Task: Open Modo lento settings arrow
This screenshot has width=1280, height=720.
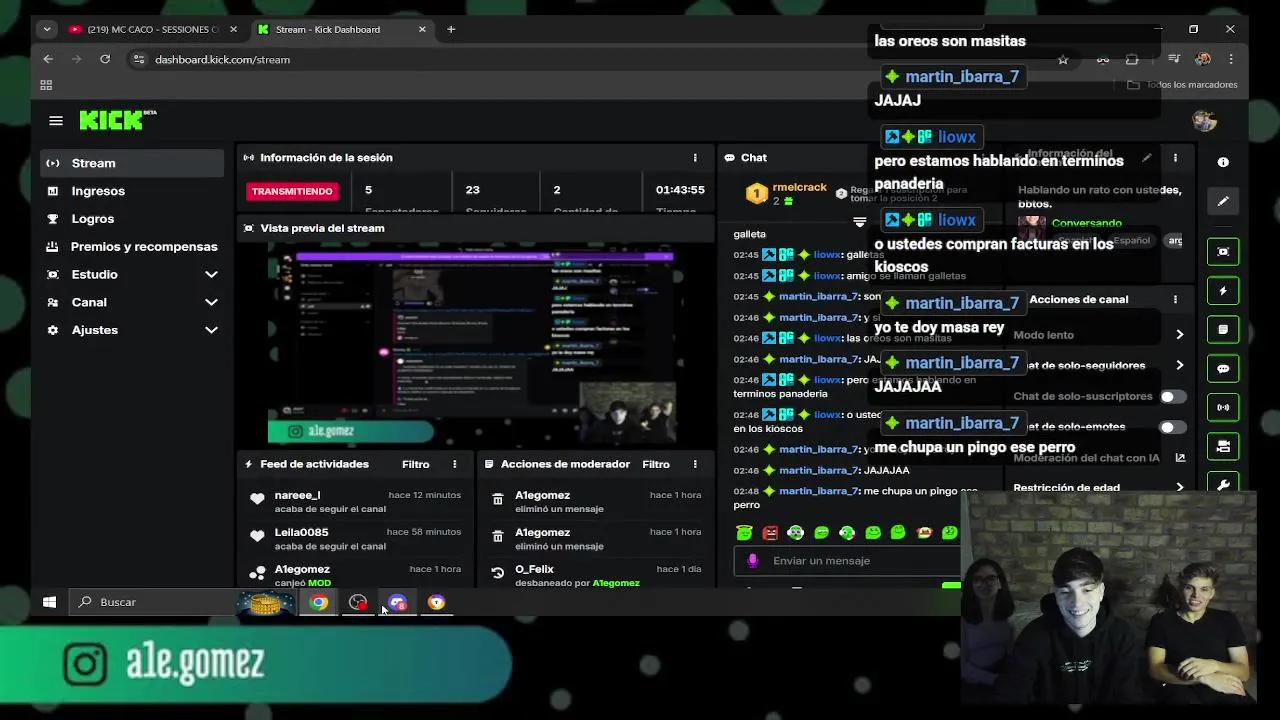Action: pos(1179,335)
